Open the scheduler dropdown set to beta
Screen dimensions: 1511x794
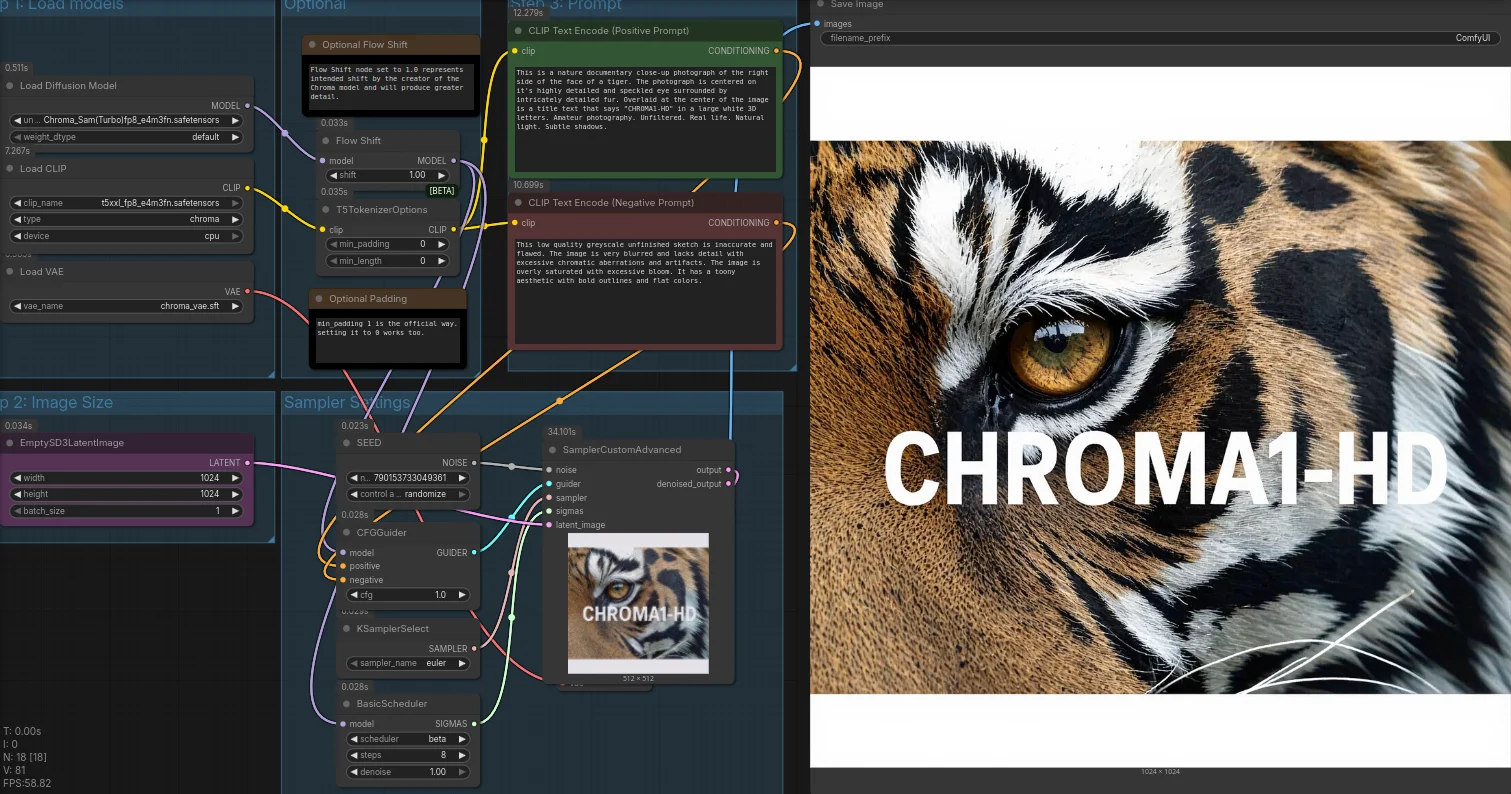(x=407, y=739)
